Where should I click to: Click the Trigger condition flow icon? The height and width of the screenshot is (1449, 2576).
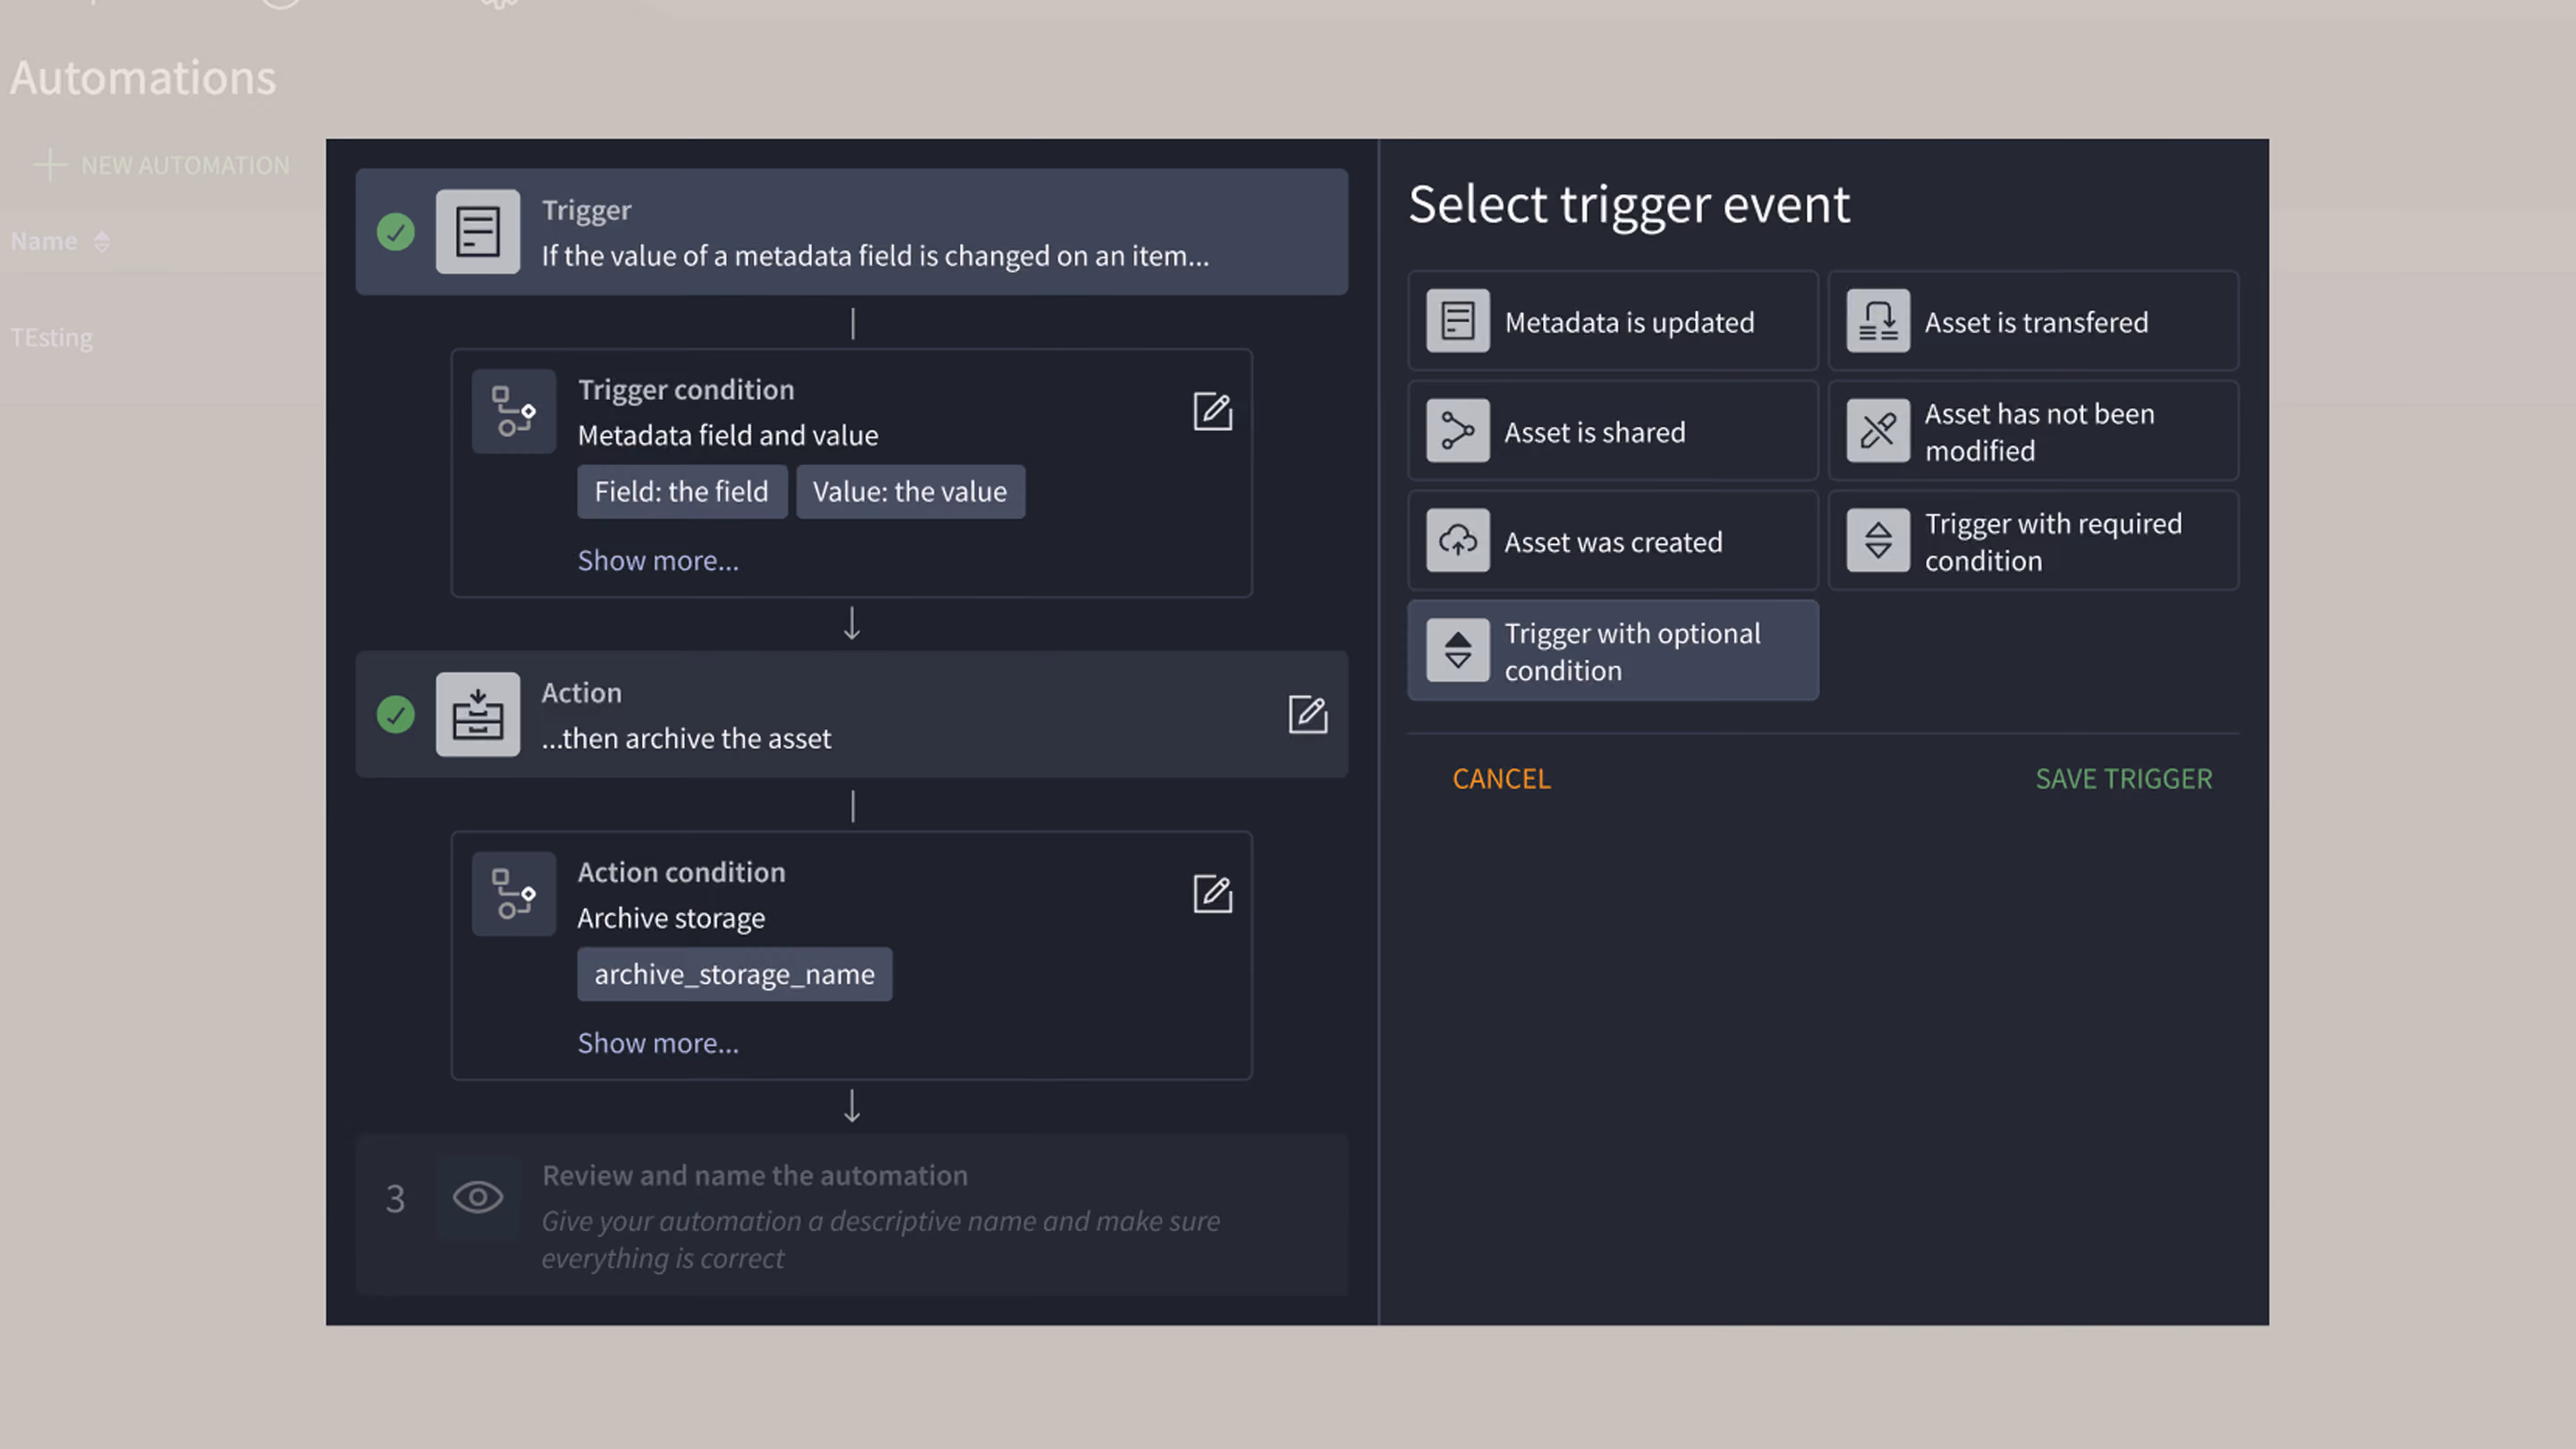click(x=513, y=411)
